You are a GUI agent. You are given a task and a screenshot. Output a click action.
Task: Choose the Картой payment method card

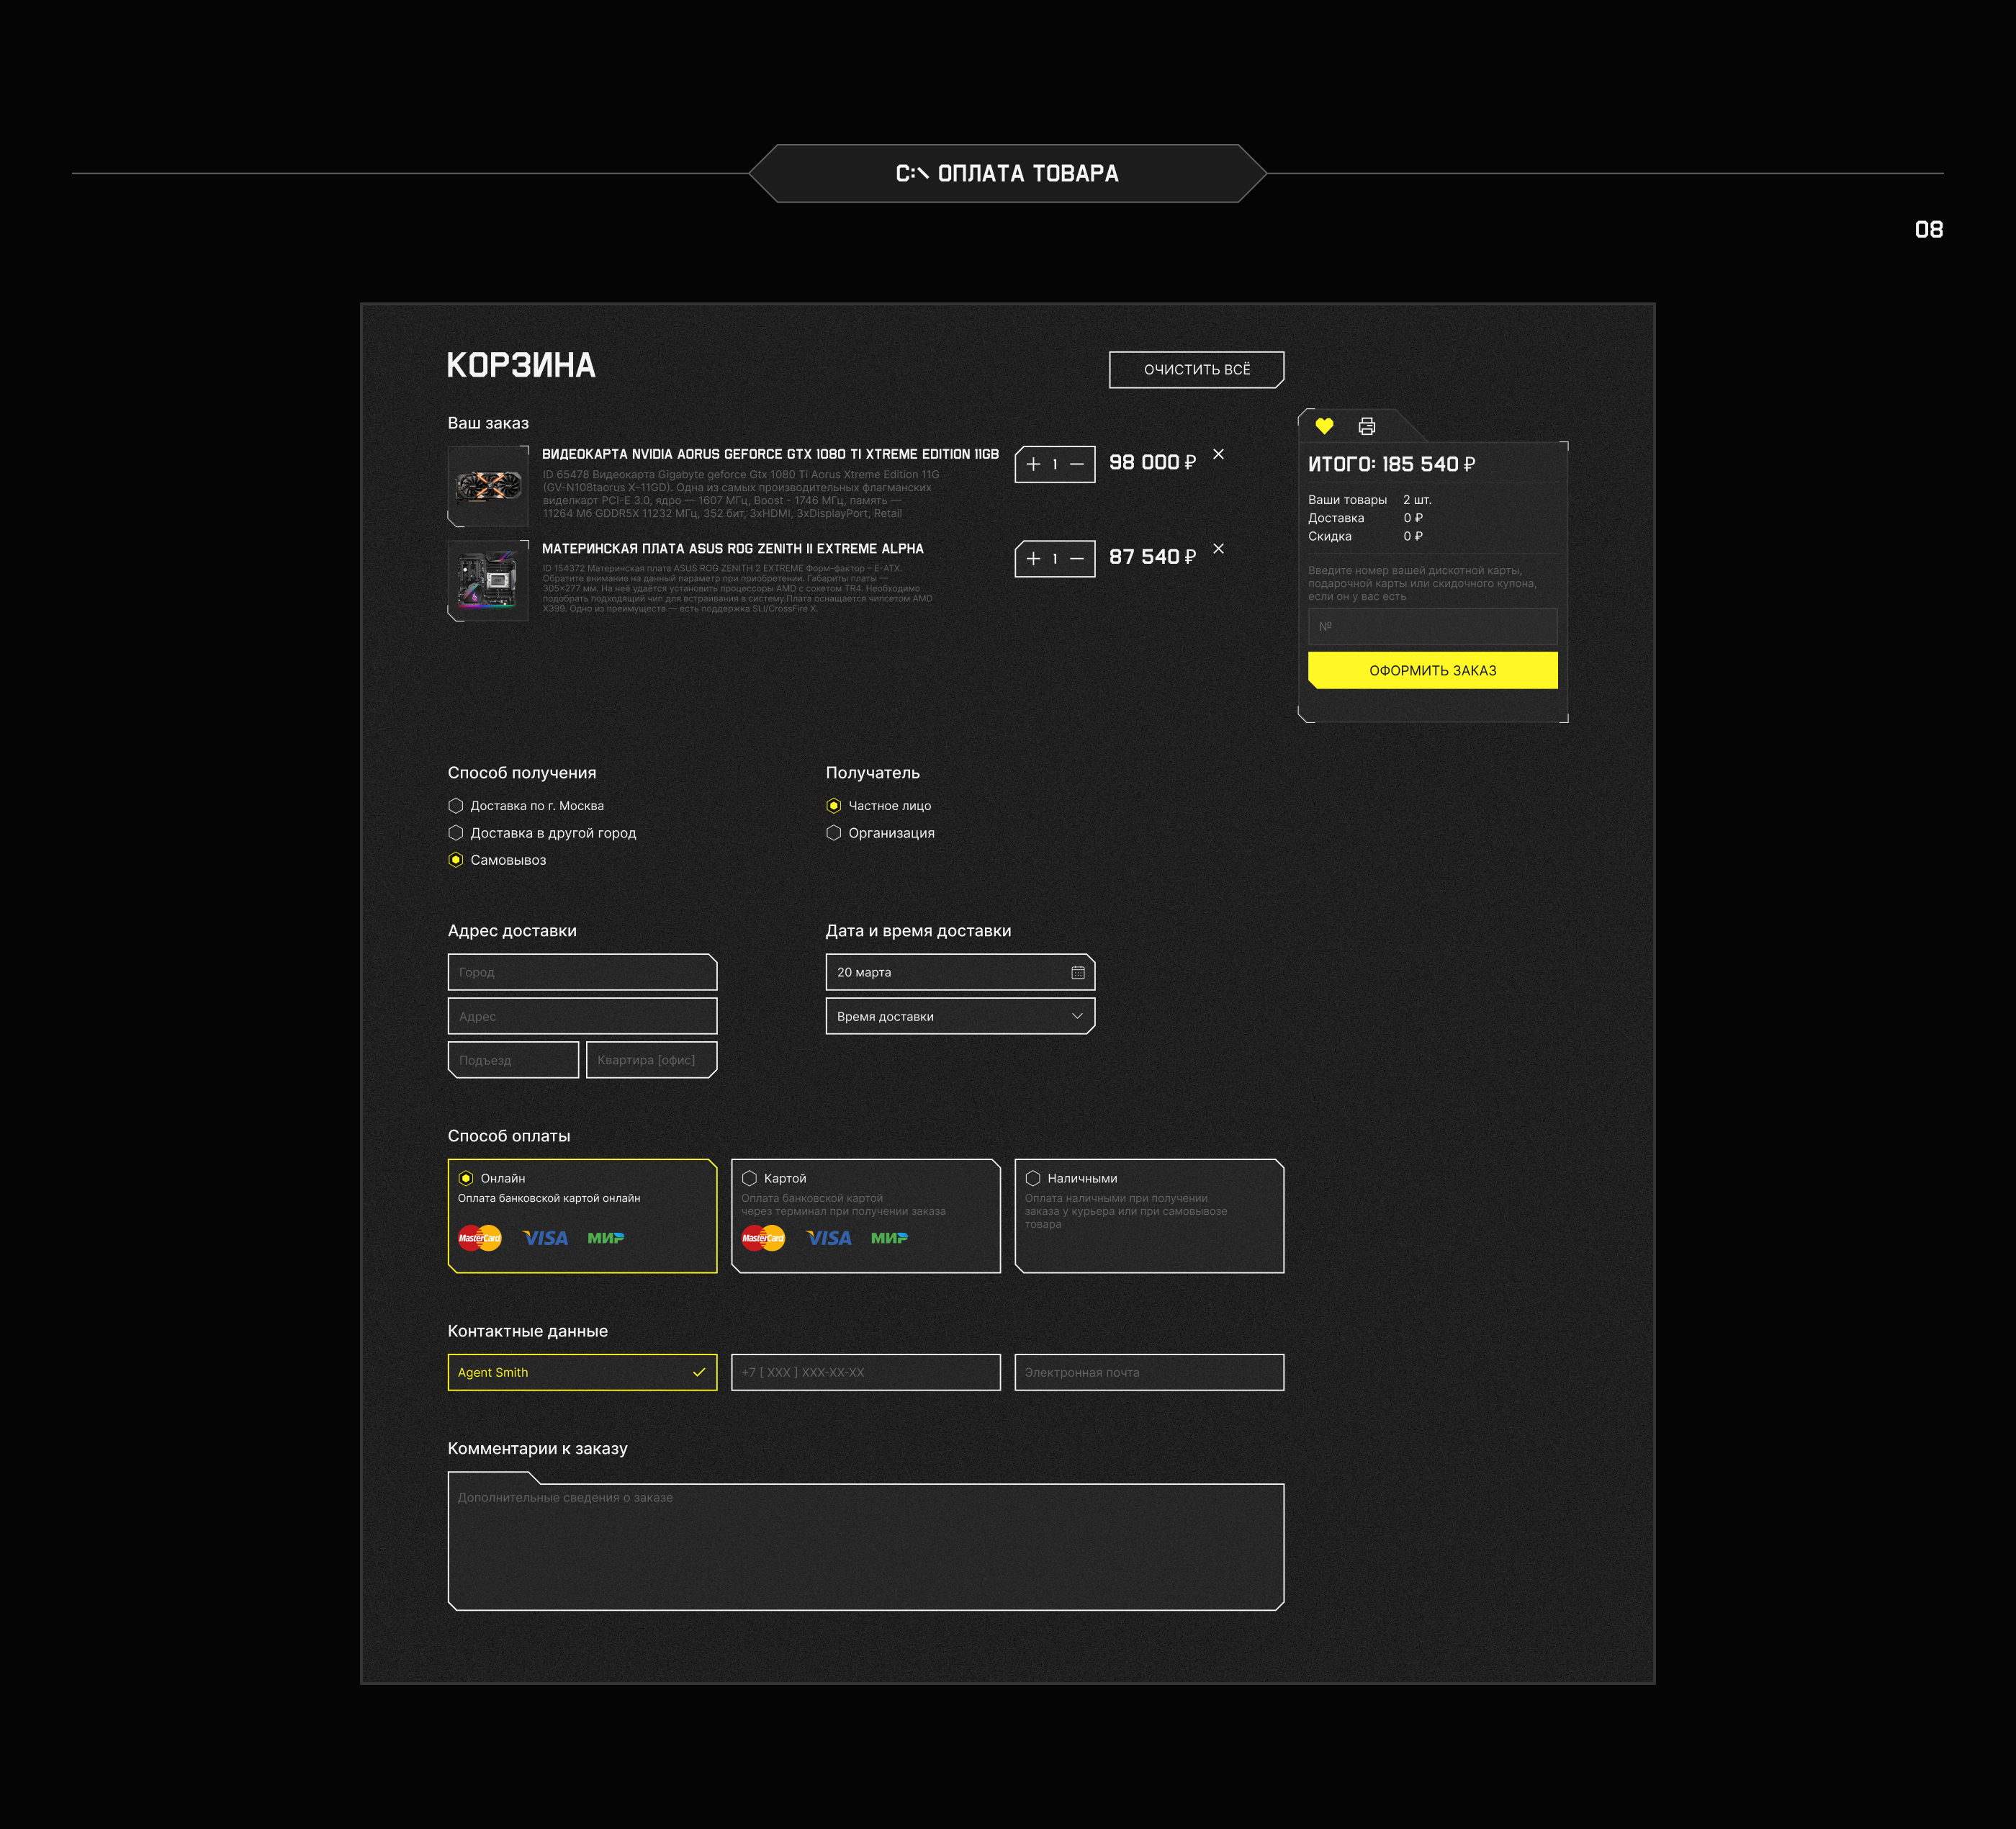pyautogui.click(x=865, y=1215)
